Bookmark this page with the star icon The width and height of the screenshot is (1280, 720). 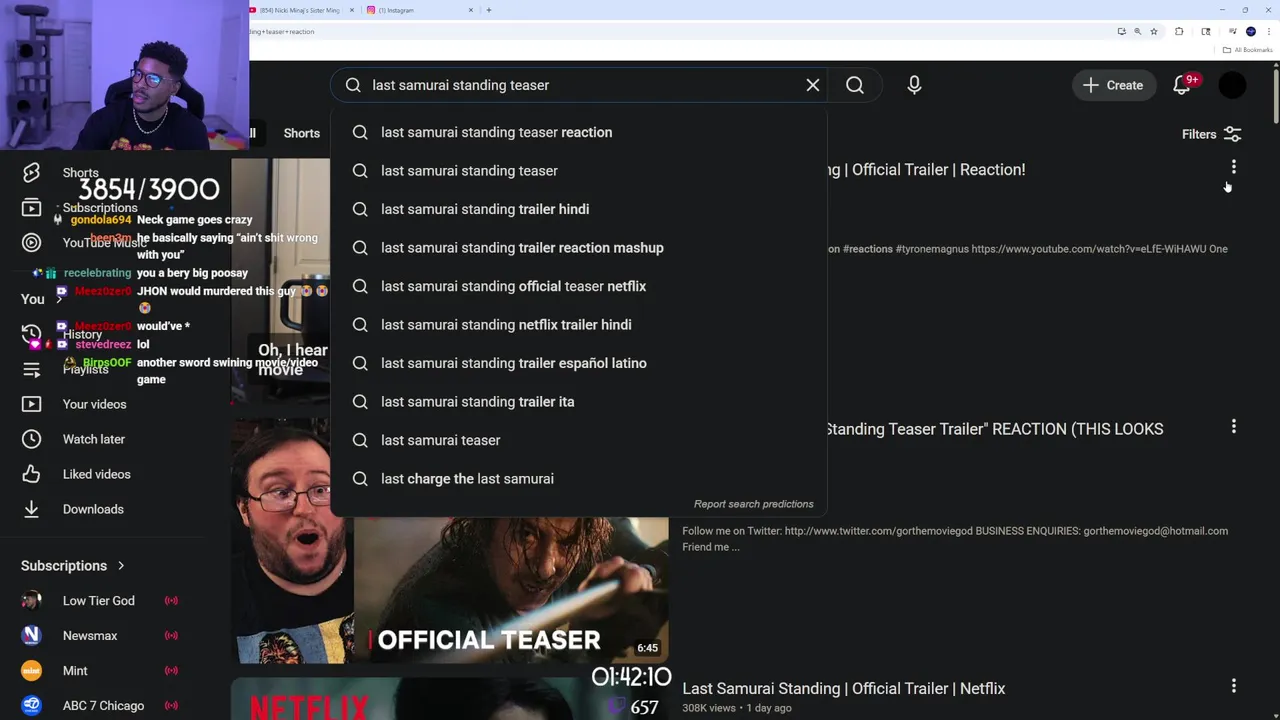pos(1154,31)
